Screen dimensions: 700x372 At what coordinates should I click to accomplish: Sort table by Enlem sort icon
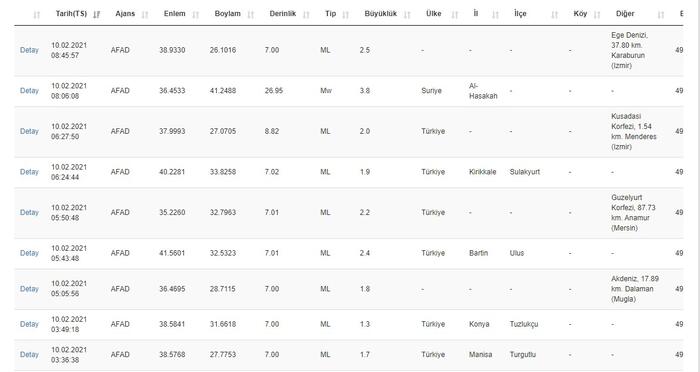[x=196, y=15]
